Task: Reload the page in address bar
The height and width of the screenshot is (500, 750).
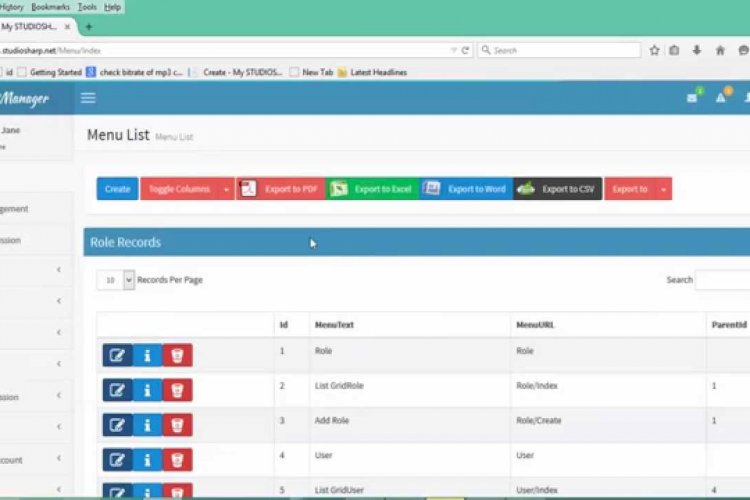Action: pyautogui.click(x=465, y=50)
